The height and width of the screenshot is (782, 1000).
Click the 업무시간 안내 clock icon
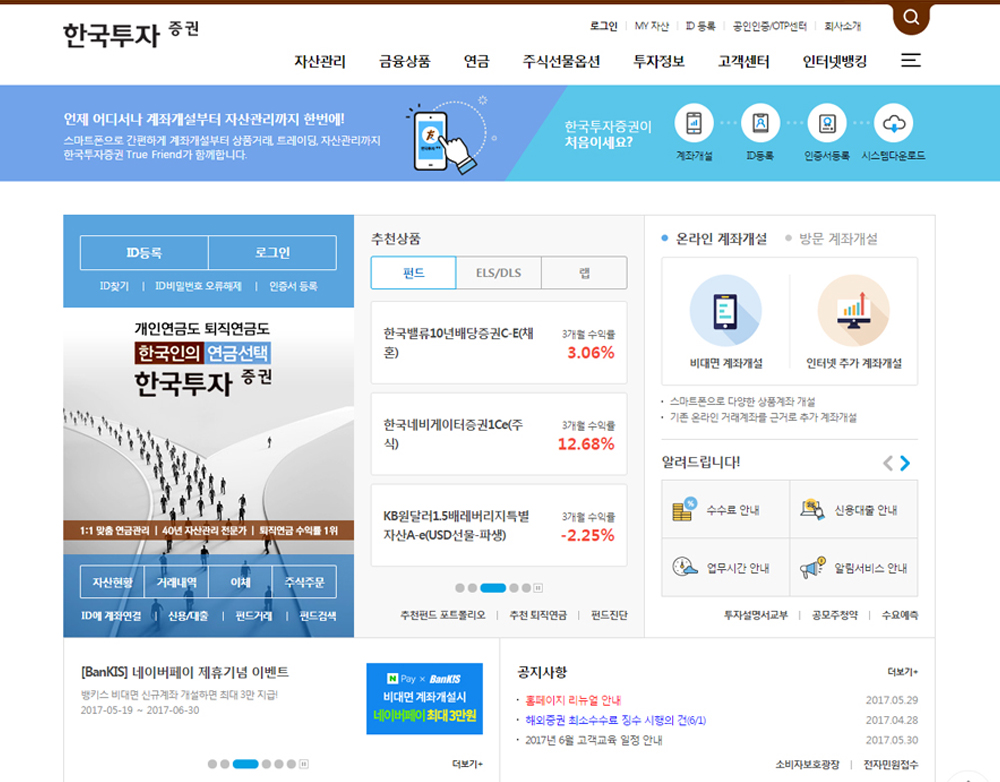(684, 567)
